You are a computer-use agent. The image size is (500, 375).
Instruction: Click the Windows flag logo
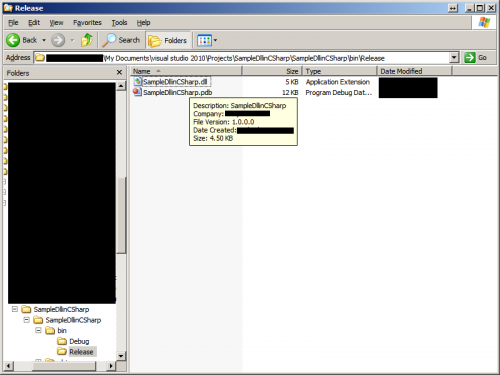484,22
